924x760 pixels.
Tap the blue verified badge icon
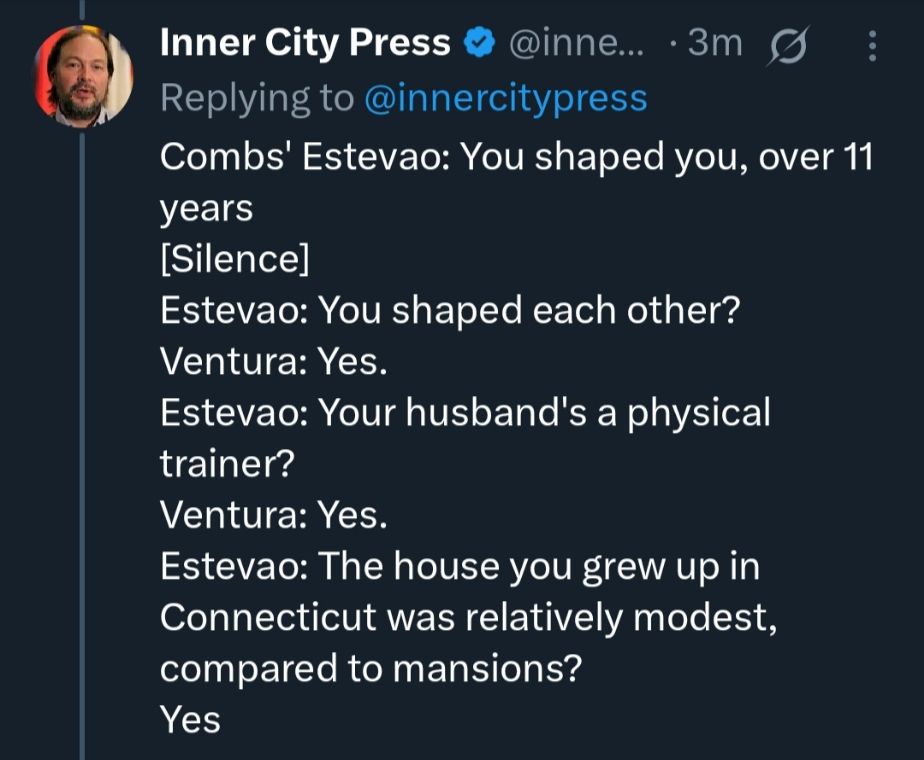pyautogui.click(x=482, y=44)
